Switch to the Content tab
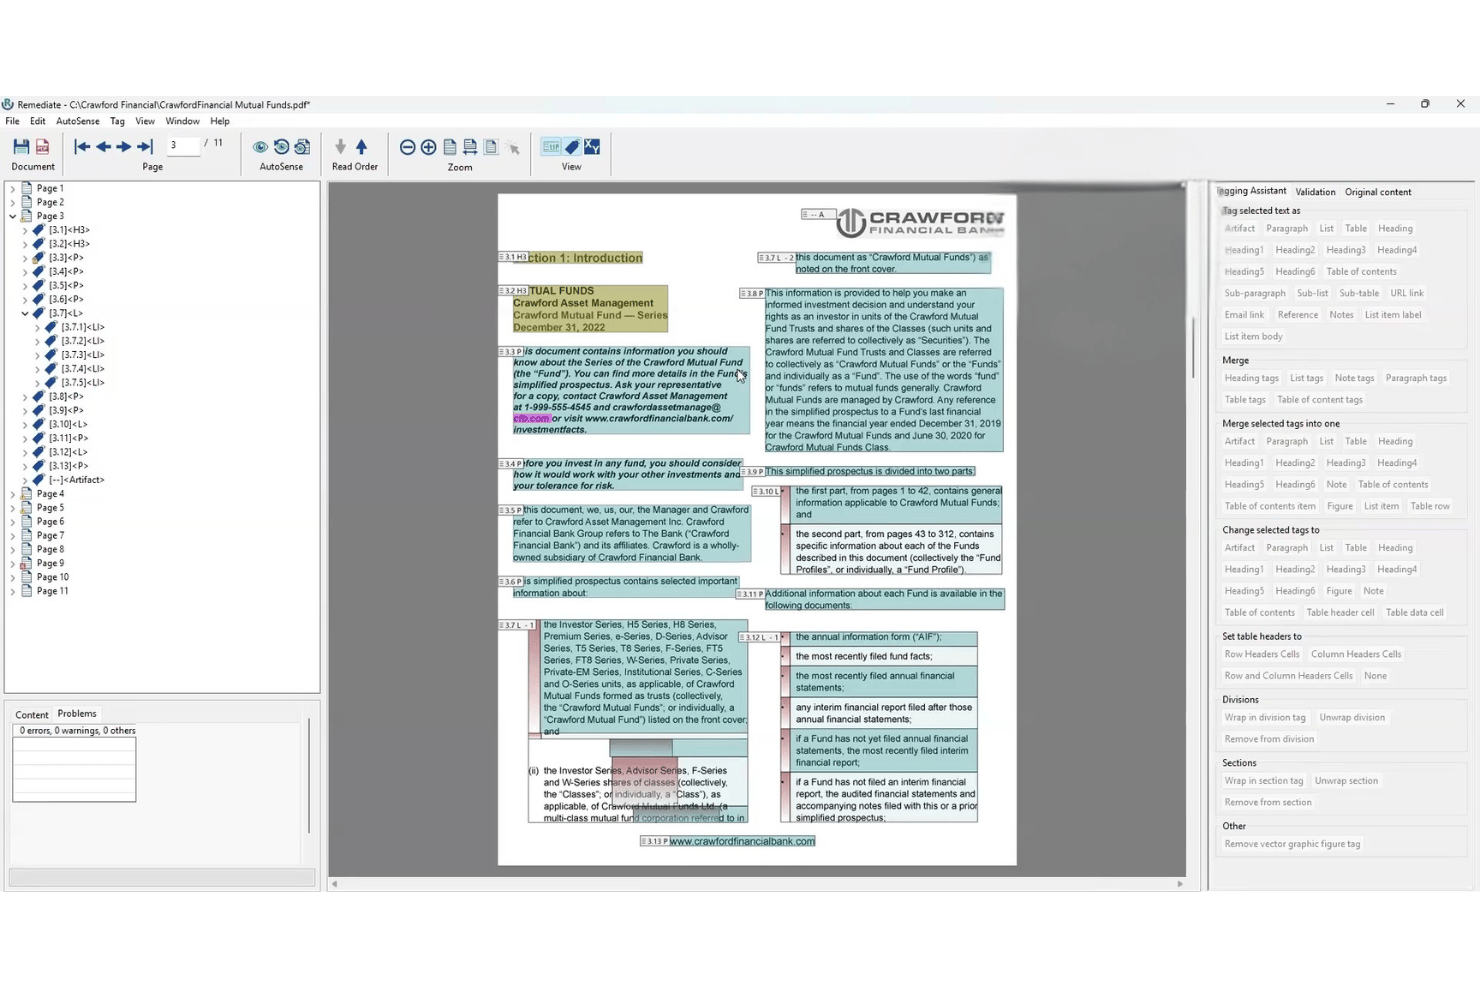 32,715
